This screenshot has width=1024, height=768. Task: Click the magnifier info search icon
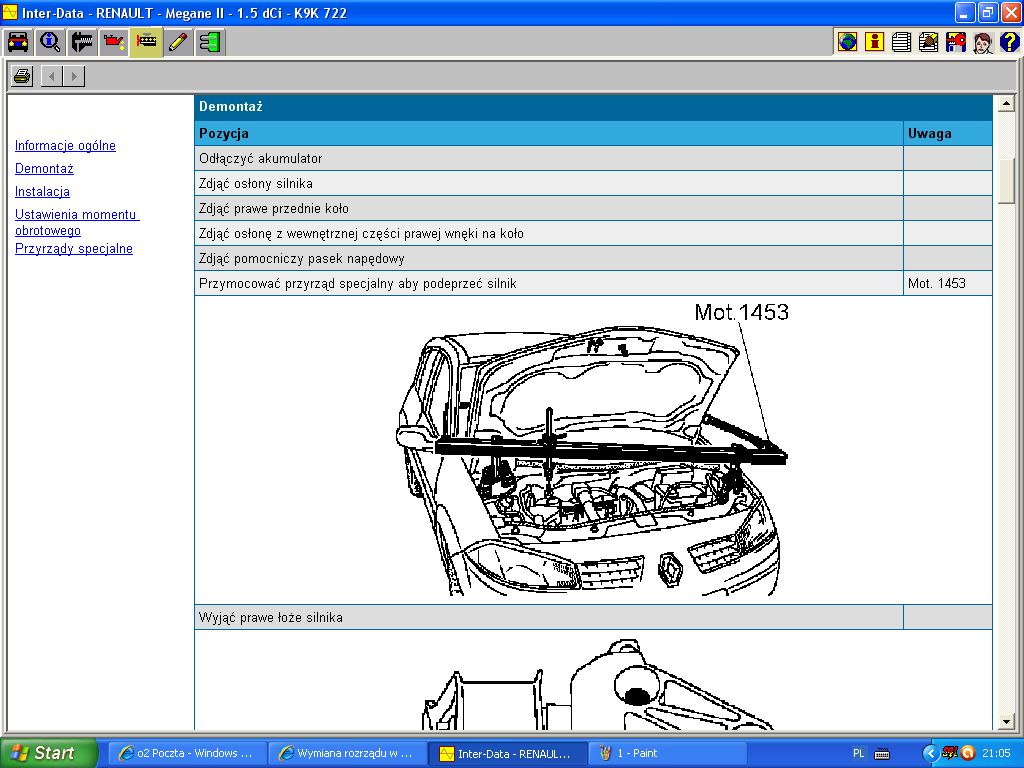[x=50, y=42]
